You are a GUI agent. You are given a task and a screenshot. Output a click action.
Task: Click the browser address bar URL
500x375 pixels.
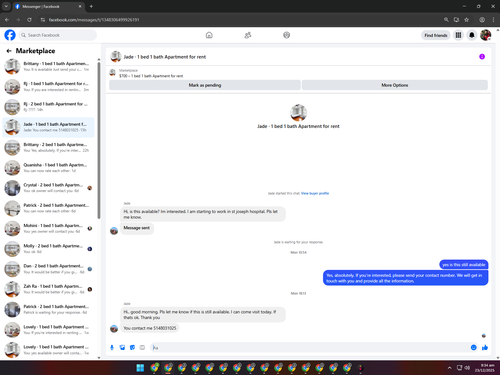94,20
